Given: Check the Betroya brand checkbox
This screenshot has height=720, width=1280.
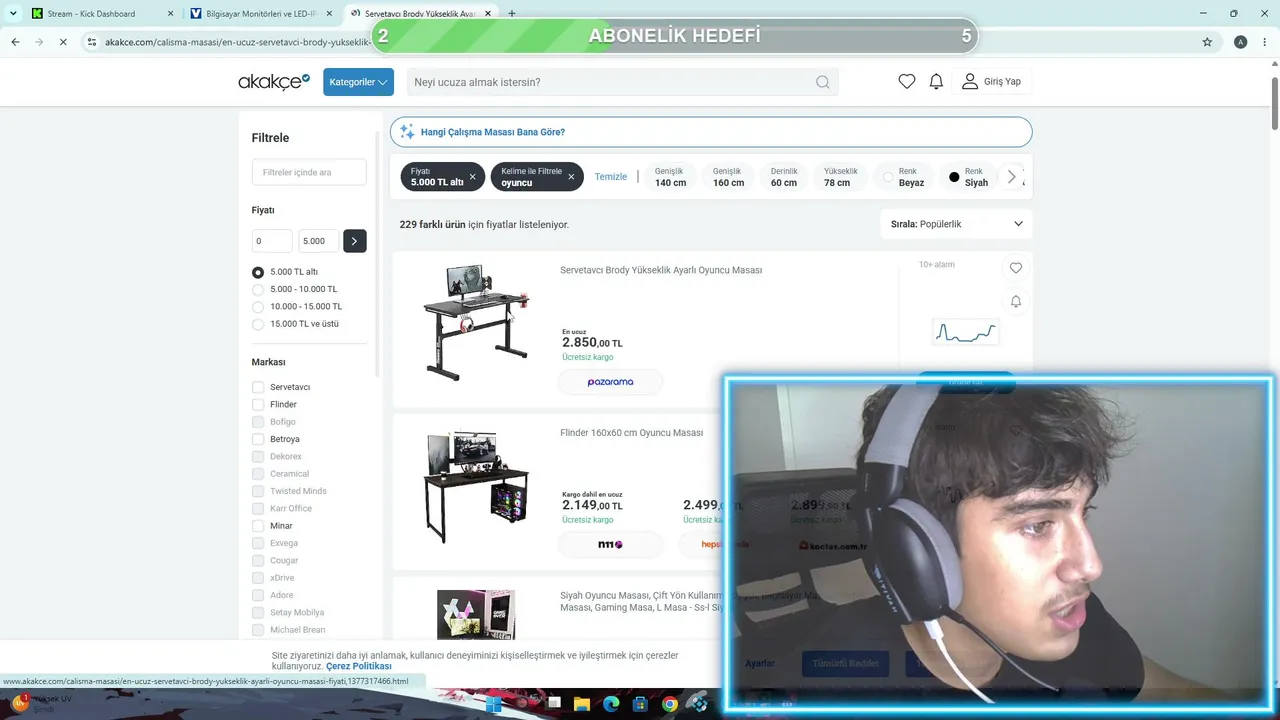Looking at the screenshot, I should tap(258, 439).
